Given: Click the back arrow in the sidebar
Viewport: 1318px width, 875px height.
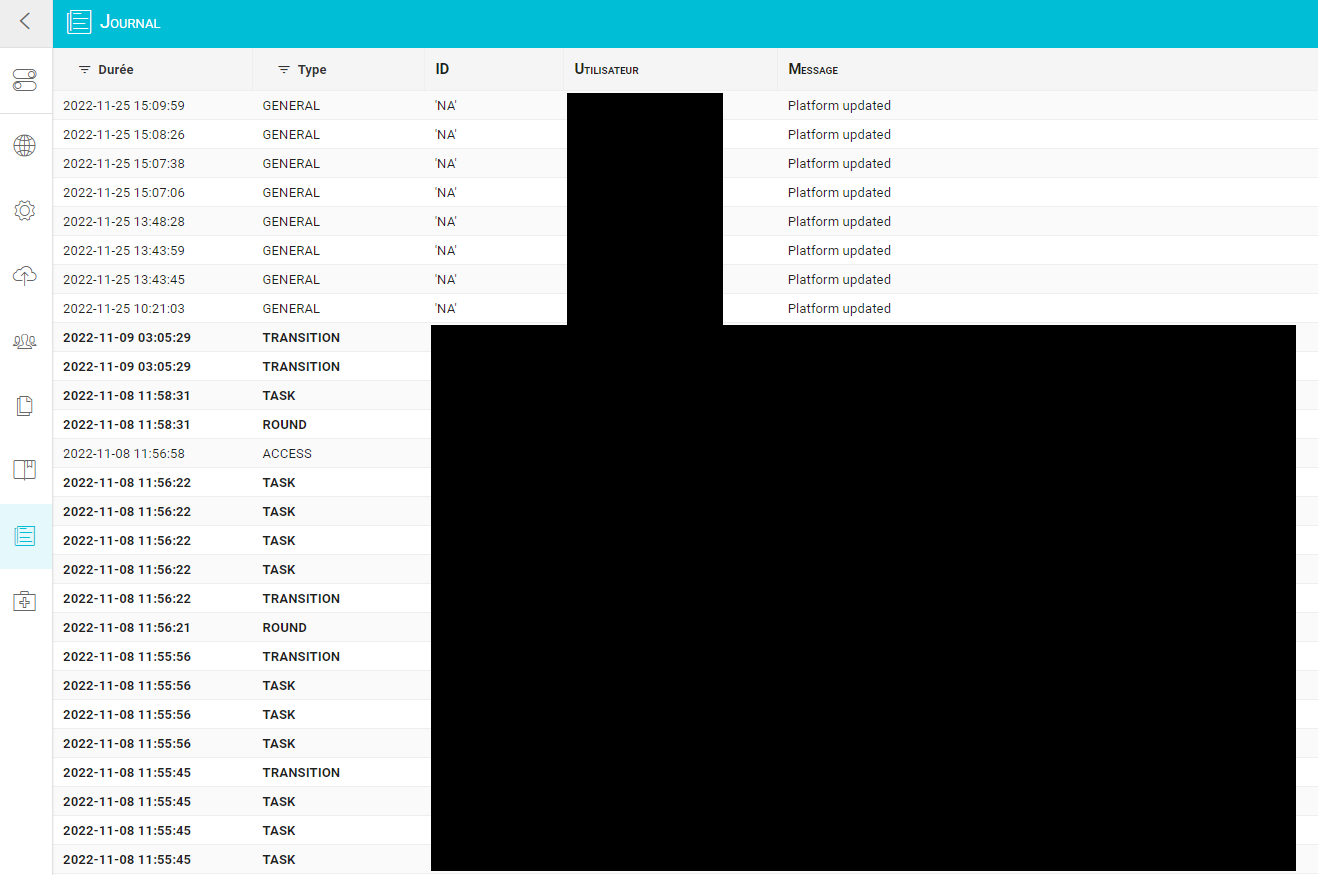Looking at the screenshot, I should [25, 21].
